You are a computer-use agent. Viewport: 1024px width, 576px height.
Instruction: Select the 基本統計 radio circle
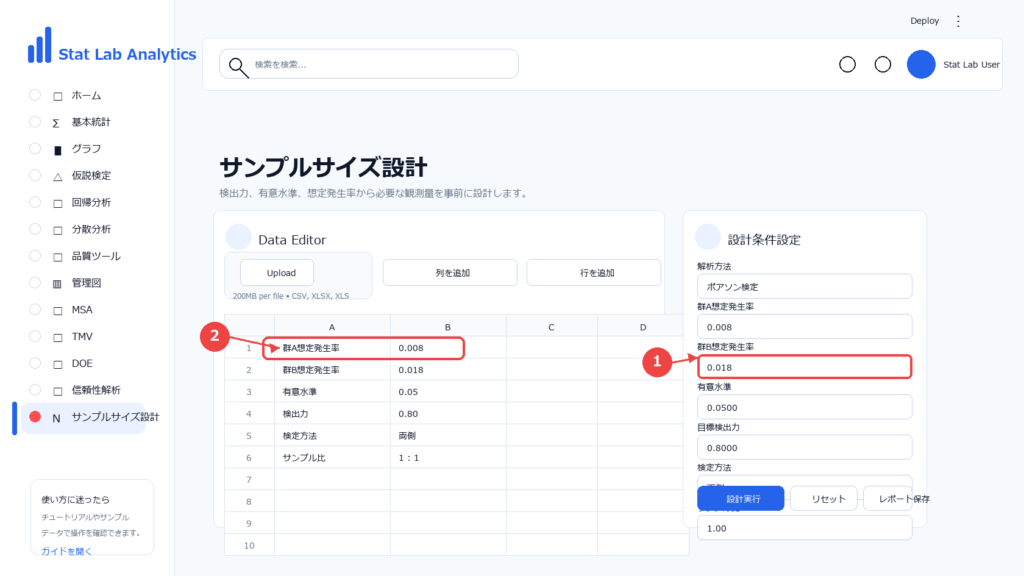tap(35, 121)
